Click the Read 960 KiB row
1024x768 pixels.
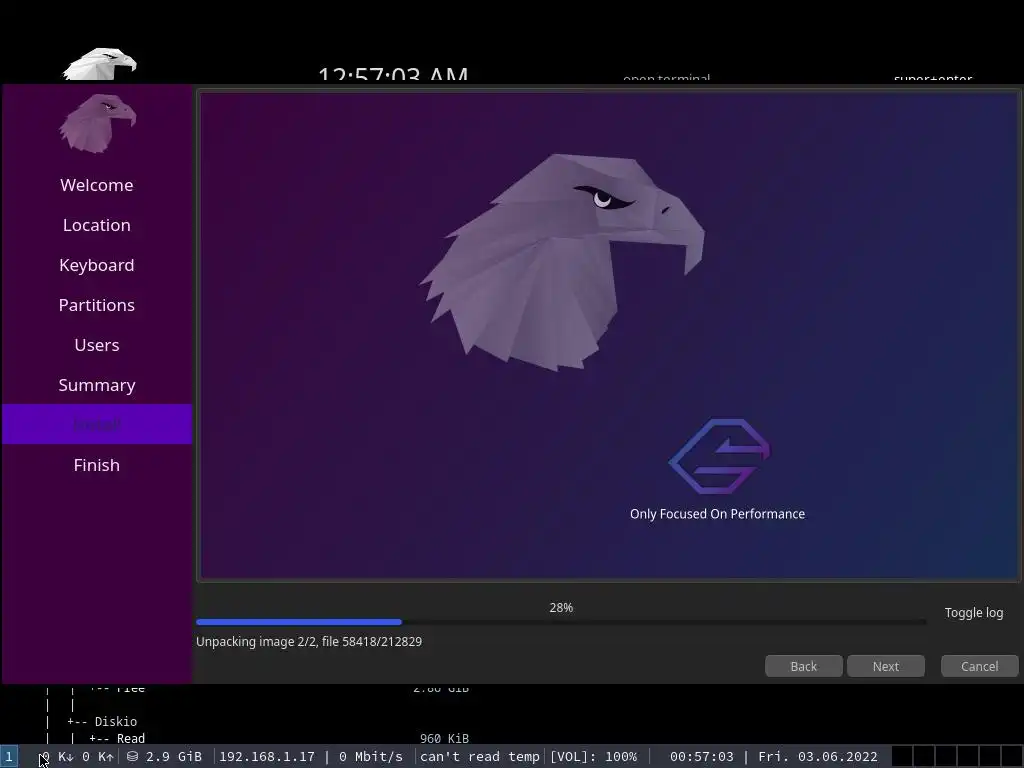click(279, 739)
